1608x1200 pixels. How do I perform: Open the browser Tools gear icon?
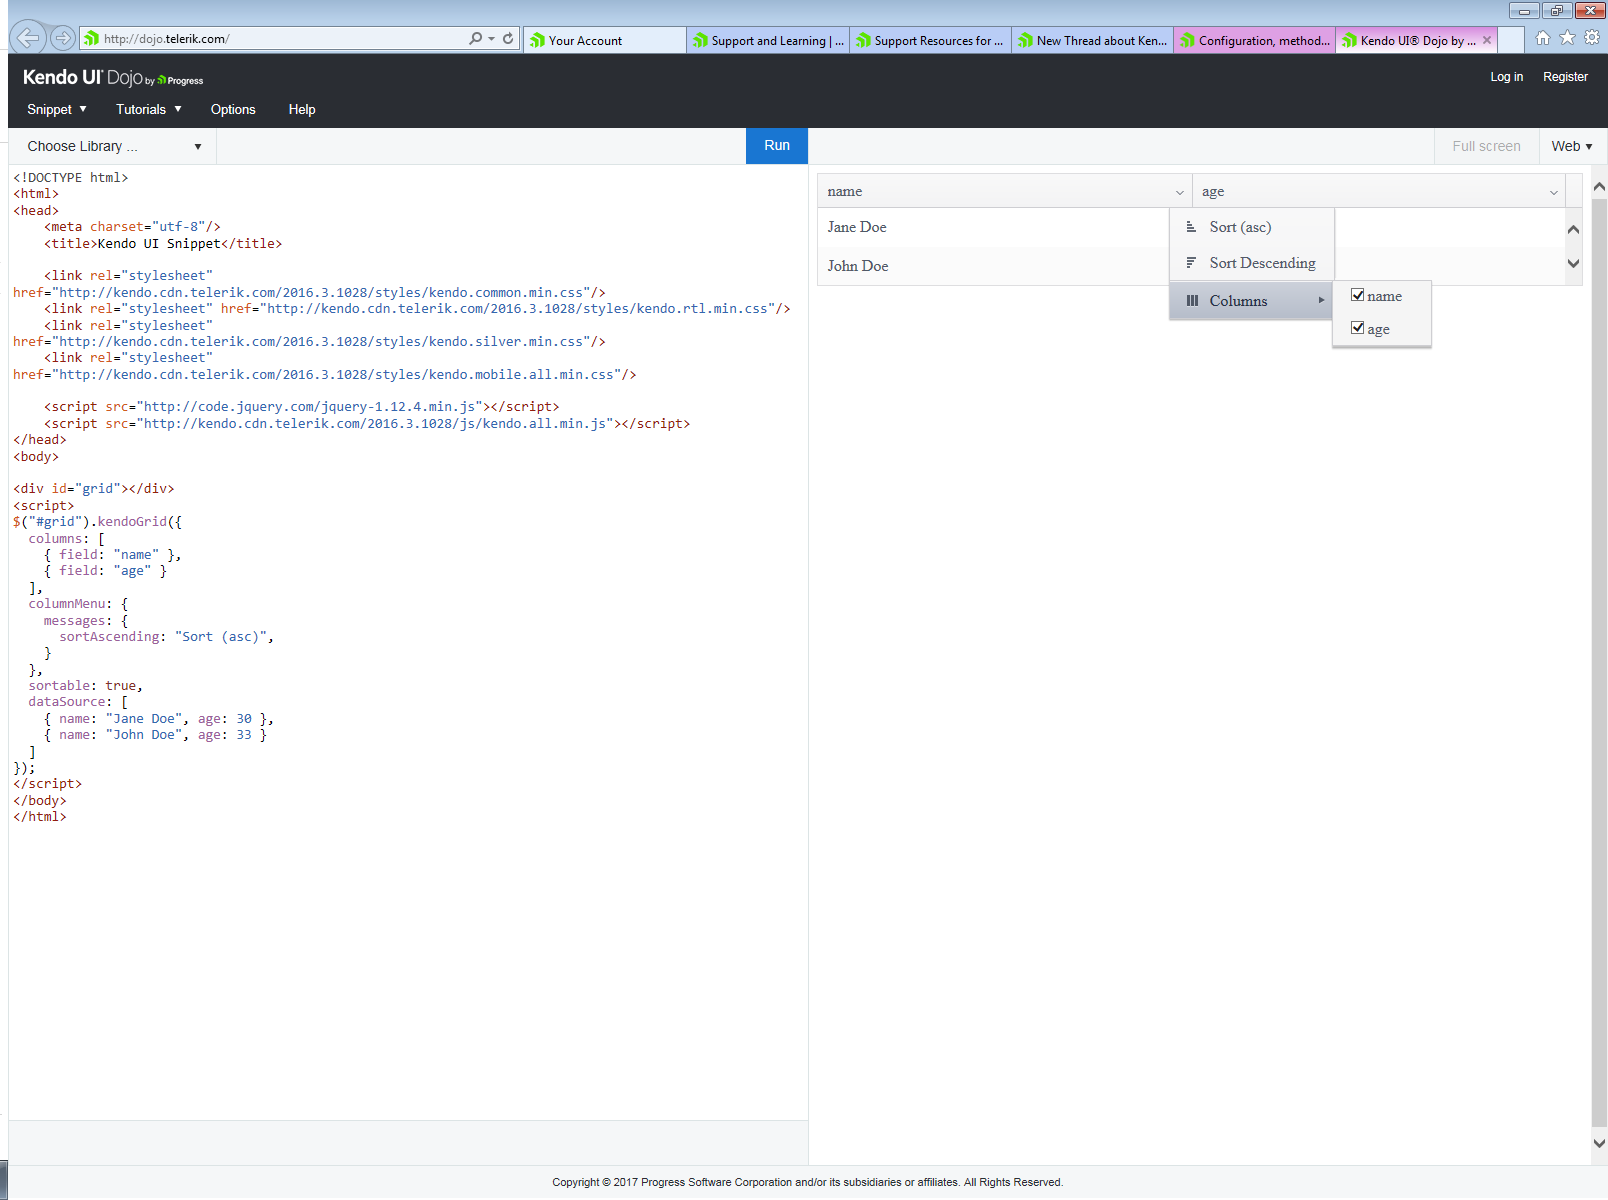pyautogui.click(x=1592, y=38)
